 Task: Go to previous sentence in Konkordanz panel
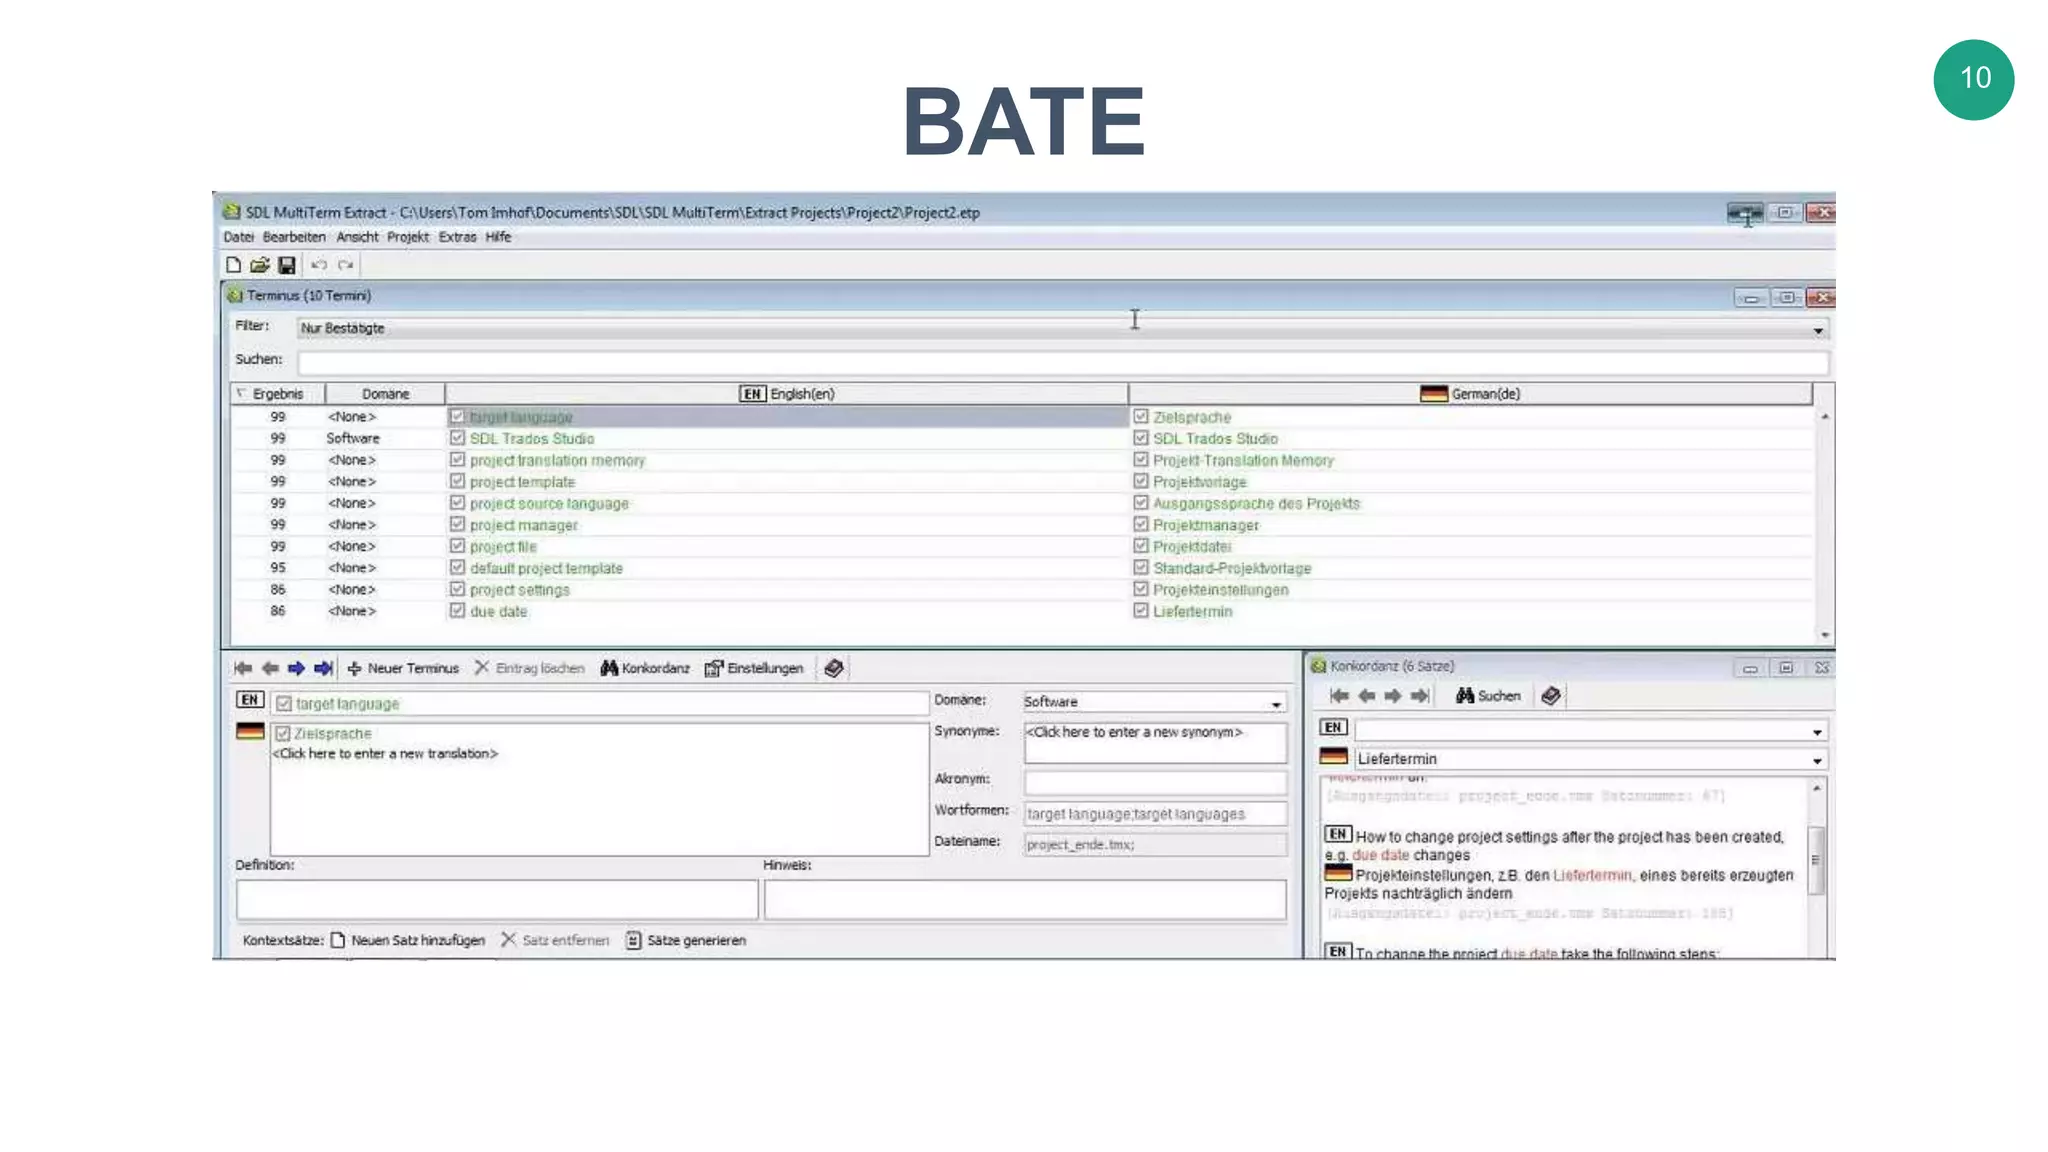1367,696
